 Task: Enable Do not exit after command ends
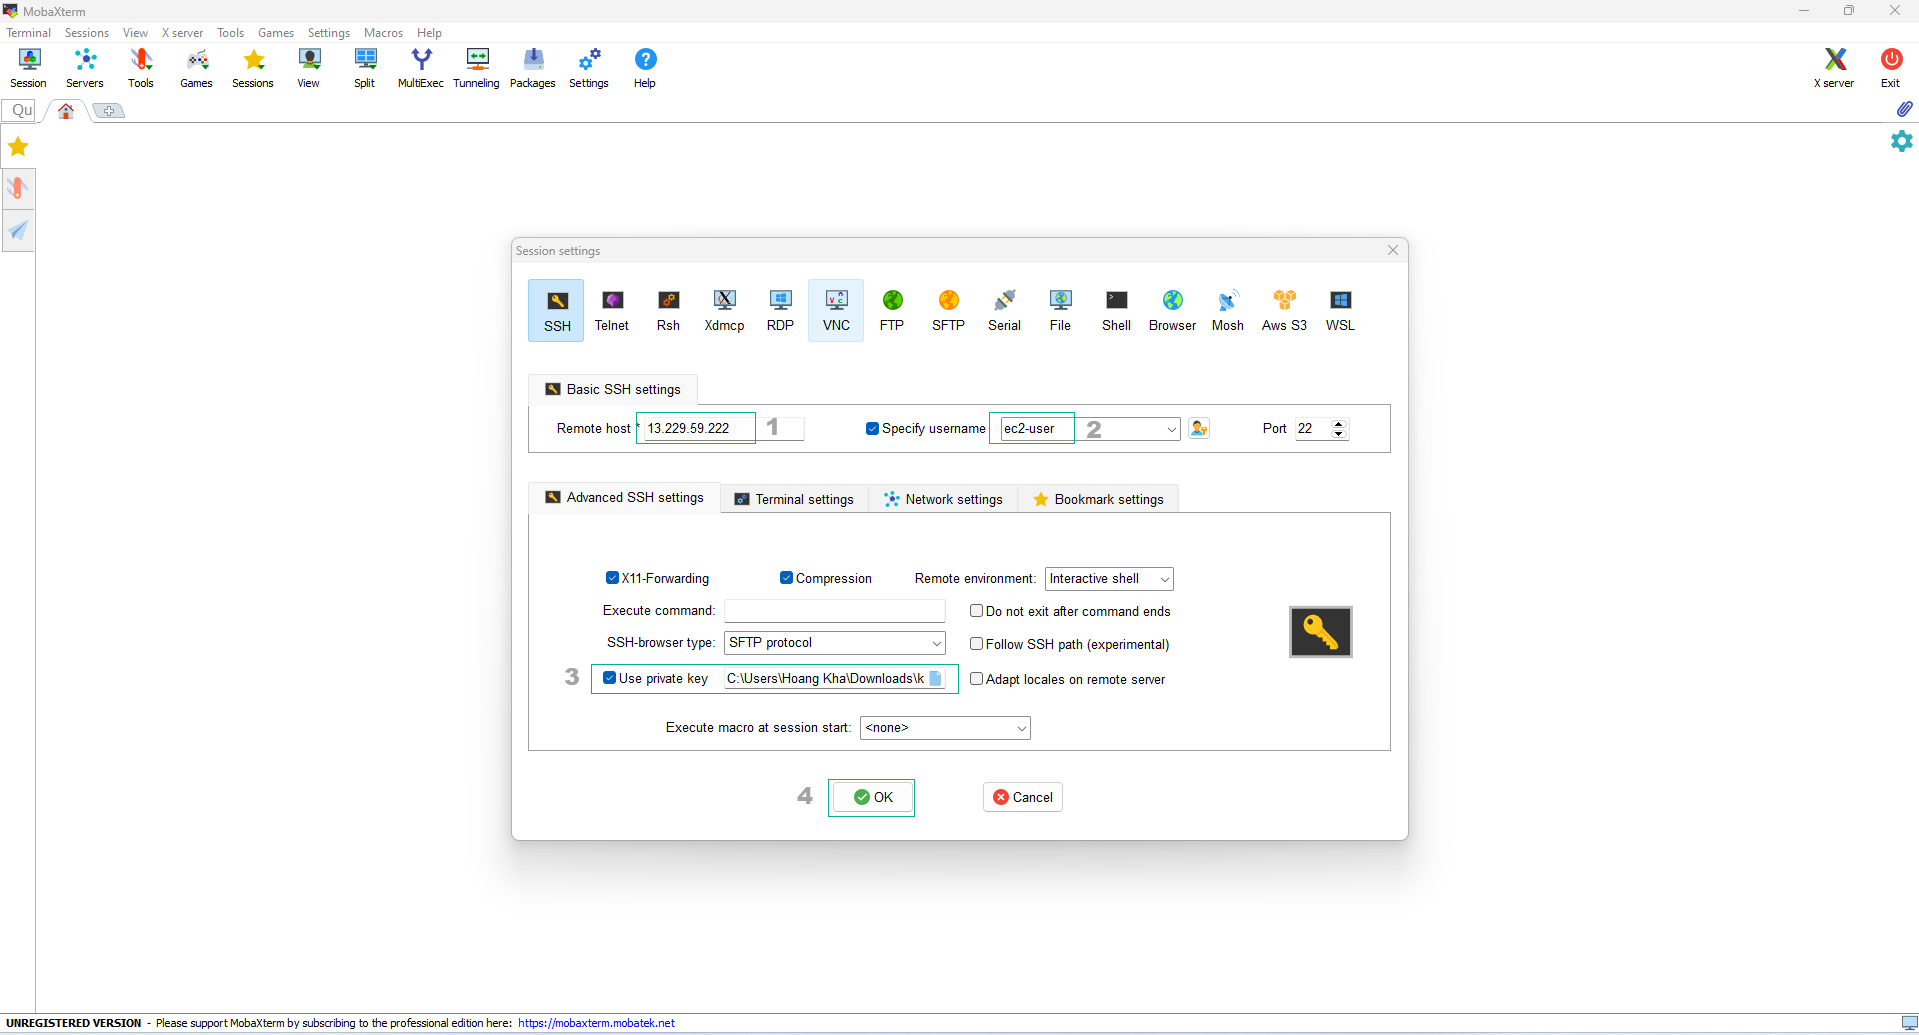point(976,611)
